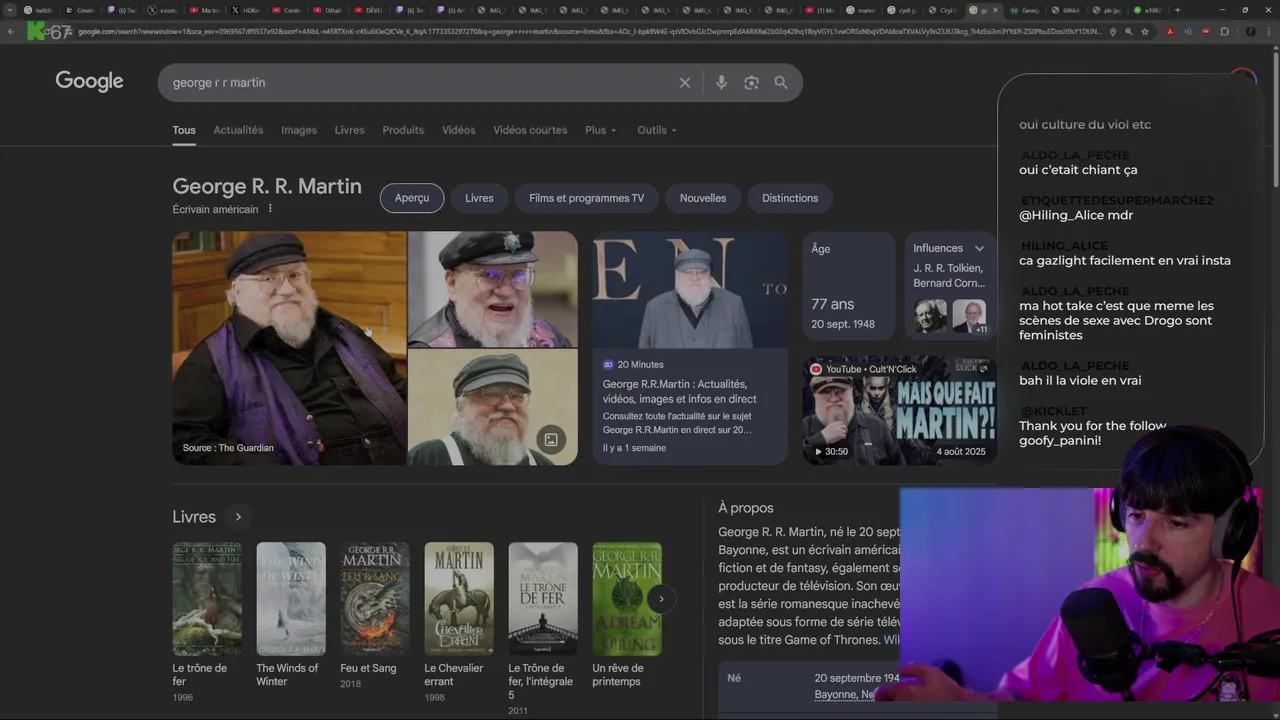Go to the Google home logo
1280x720 pixels.
(89, 82)
